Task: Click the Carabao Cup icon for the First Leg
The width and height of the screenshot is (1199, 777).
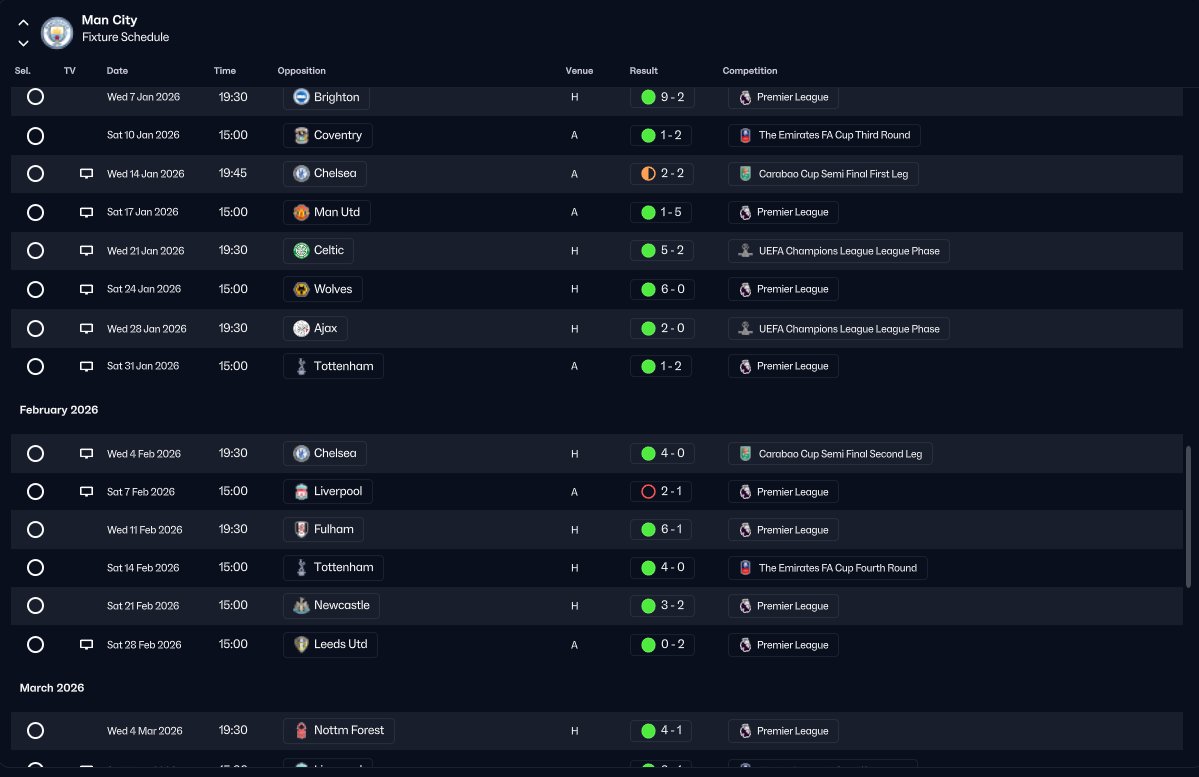Action: click(x=745, y=174)
